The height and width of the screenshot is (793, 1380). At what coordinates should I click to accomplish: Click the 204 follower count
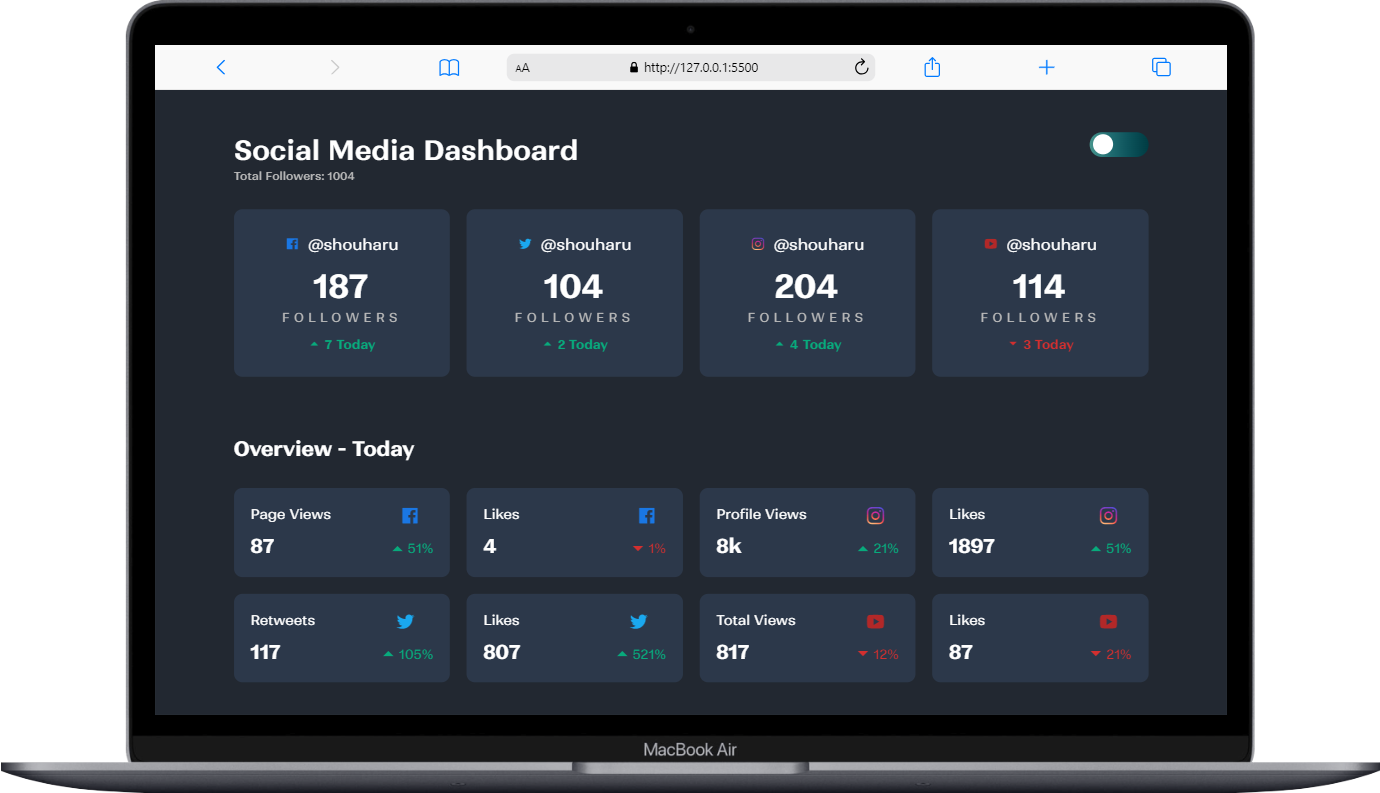(806, 287)
